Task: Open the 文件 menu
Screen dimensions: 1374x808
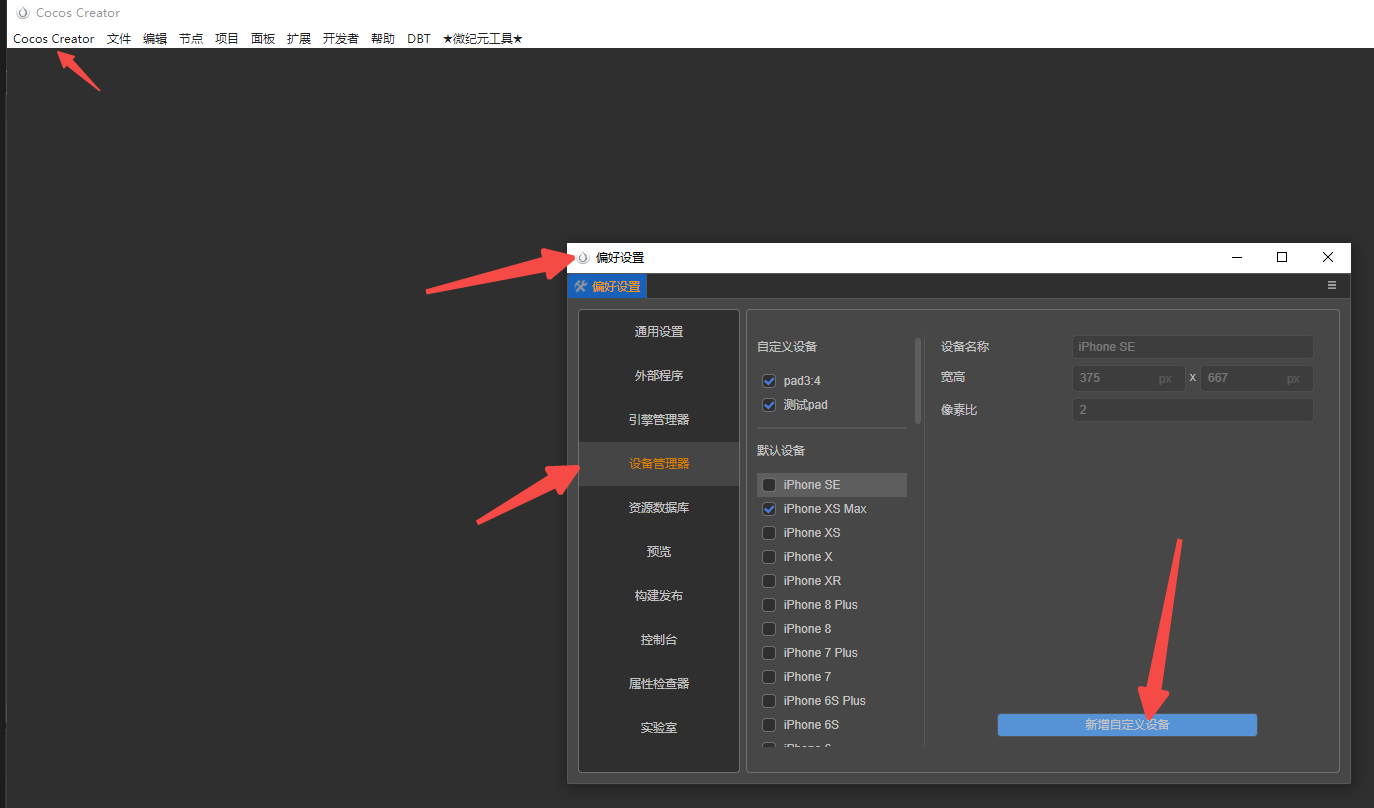Action: [x=119, y=39]
